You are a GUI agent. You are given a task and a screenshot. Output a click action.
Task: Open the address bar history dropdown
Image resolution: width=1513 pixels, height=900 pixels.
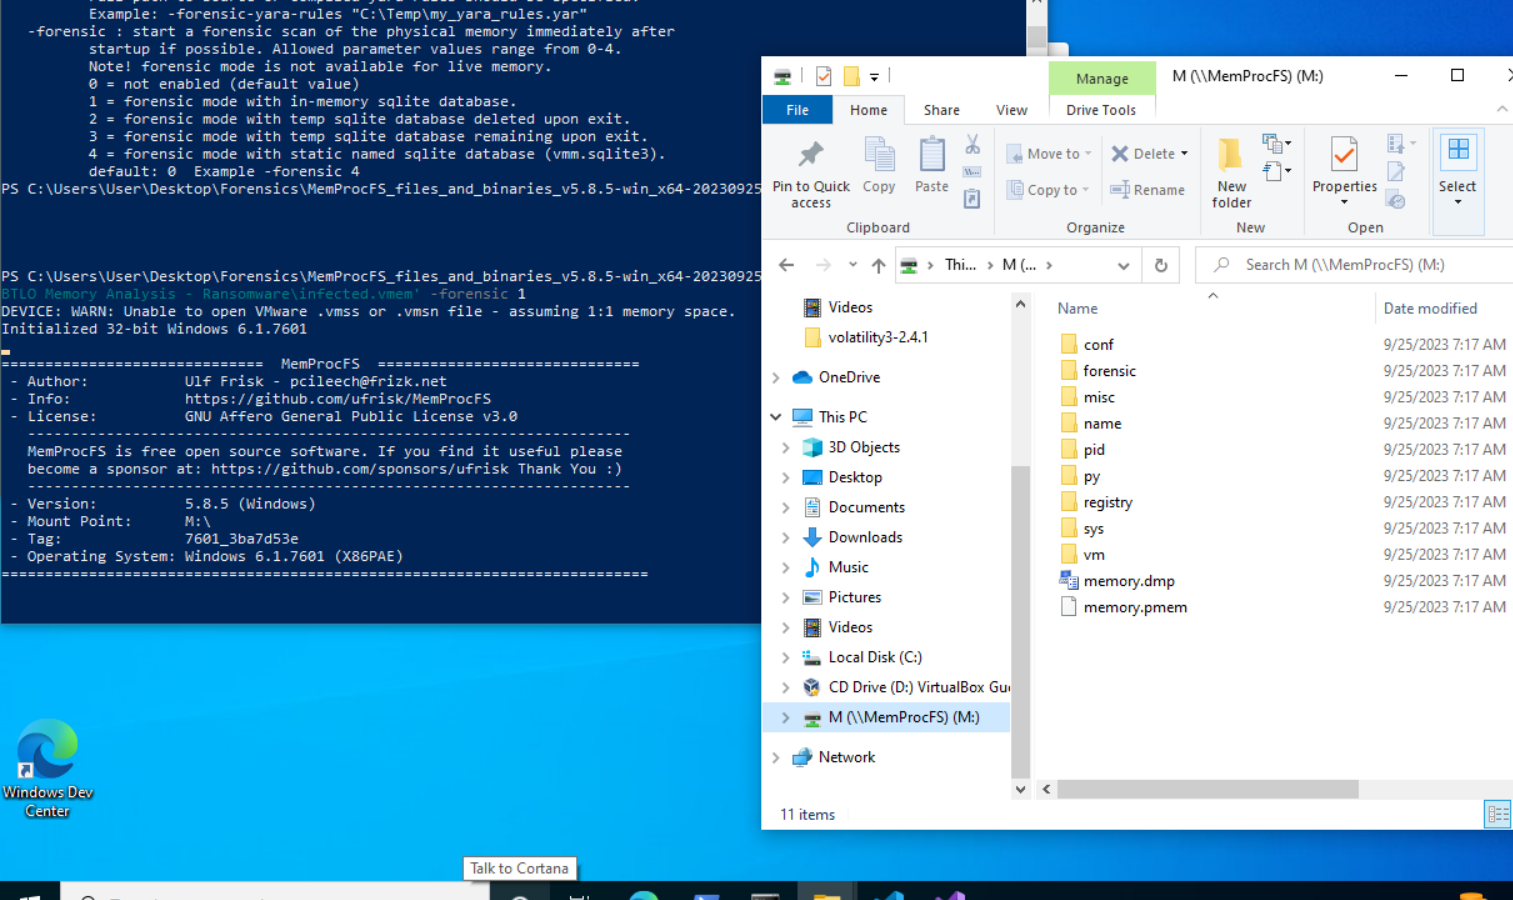(x=1123, y=265)
